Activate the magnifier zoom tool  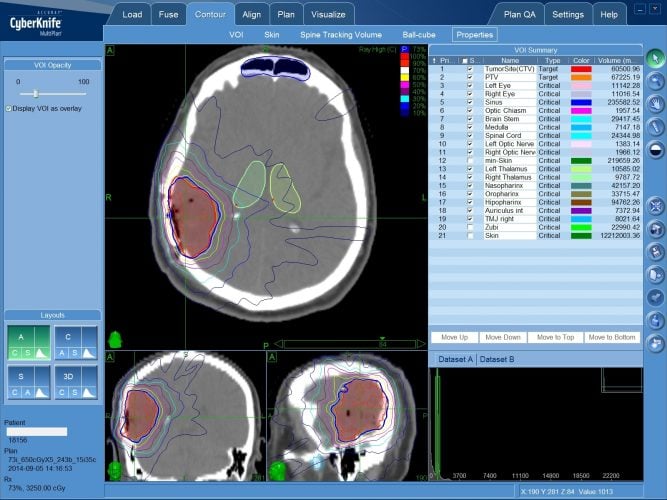[655, 80]
